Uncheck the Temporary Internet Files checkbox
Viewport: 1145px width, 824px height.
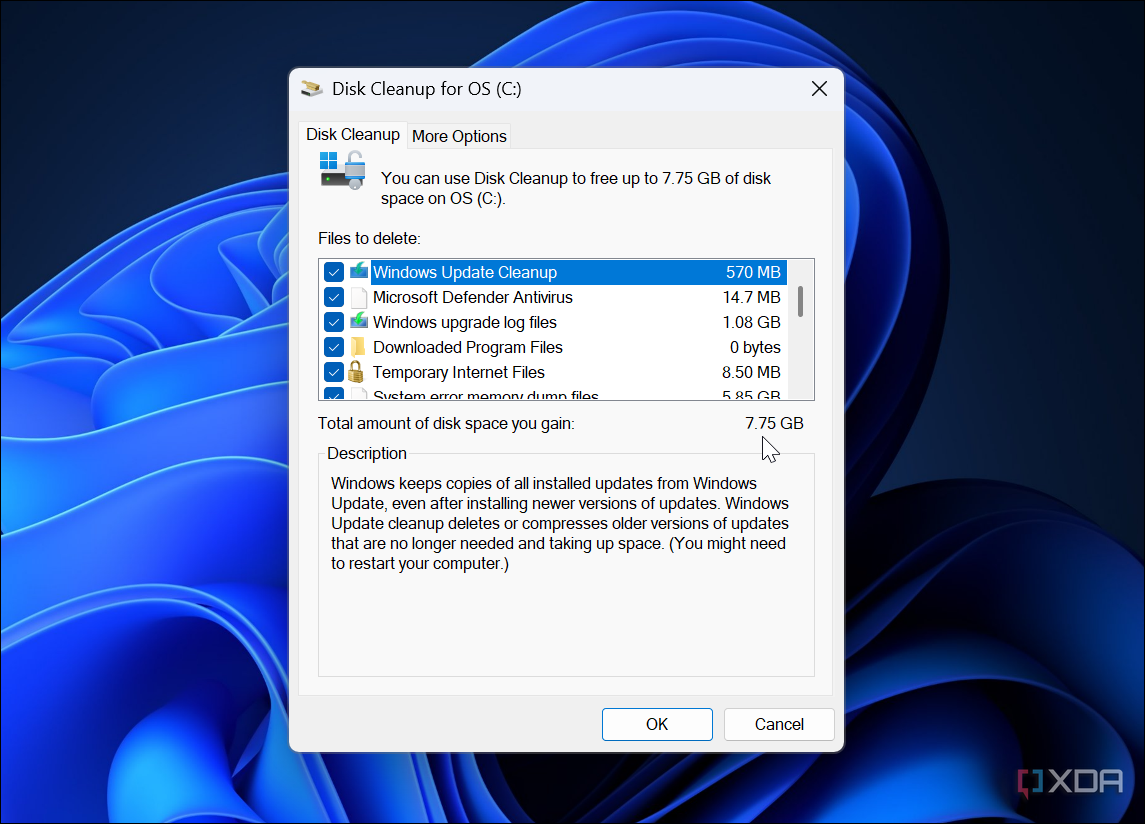tap(334, 372)
